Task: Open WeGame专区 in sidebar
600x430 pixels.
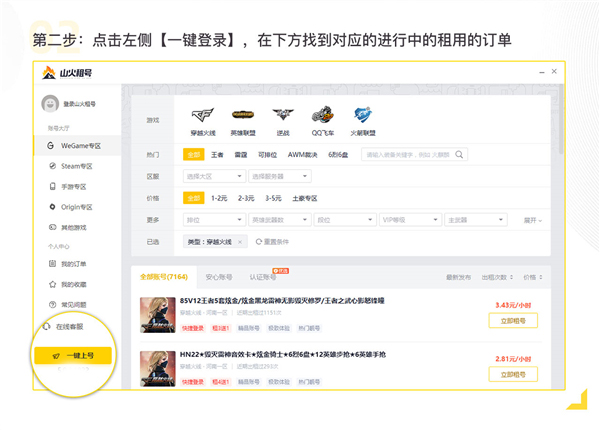Action: point(77,146)
